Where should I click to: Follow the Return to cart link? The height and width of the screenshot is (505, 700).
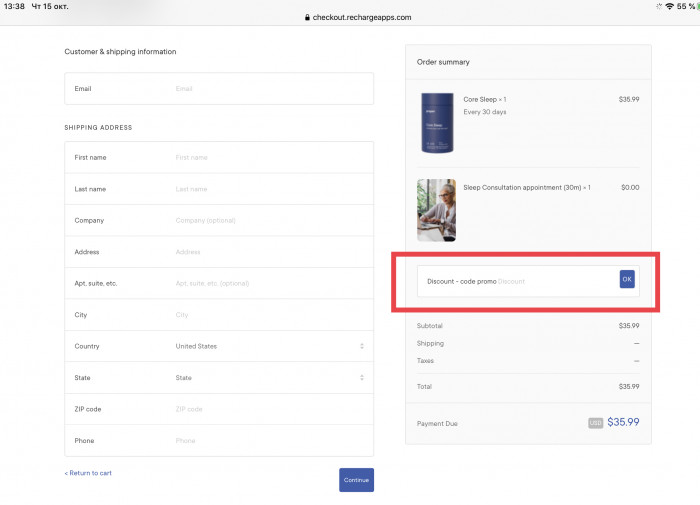(x=88, y=473)
